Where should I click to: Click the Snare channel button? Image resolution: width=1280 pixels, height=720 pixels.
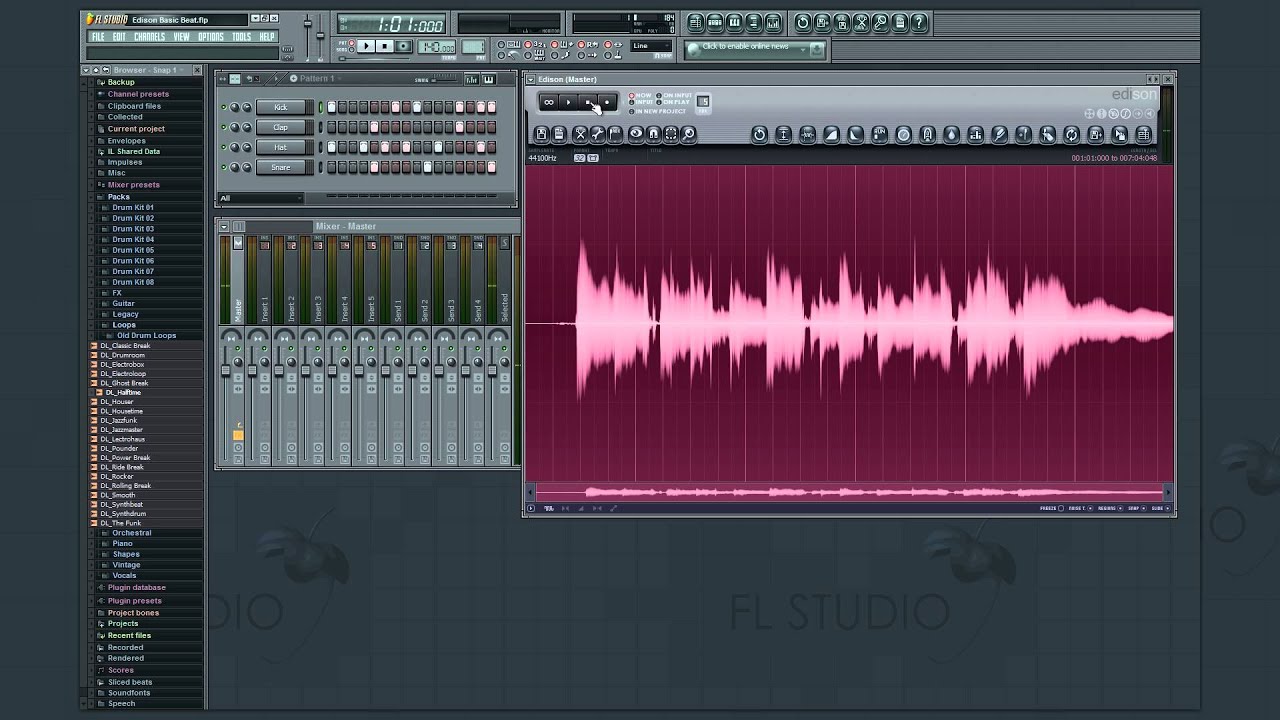click(x=281, y=167)
